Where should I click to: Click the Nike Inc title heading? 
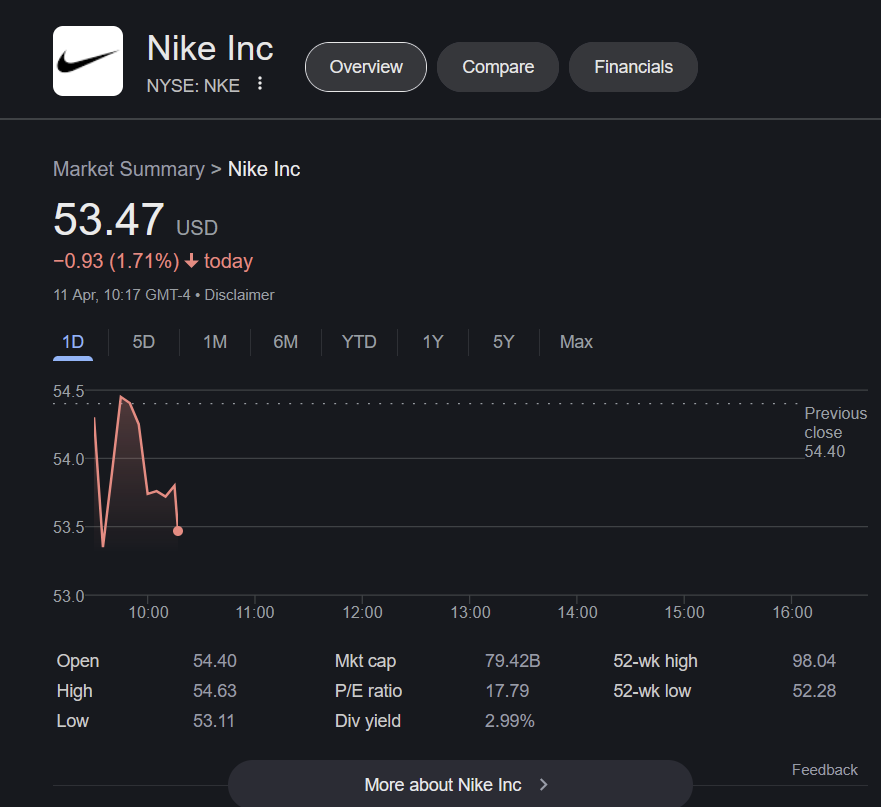[210, 48]
